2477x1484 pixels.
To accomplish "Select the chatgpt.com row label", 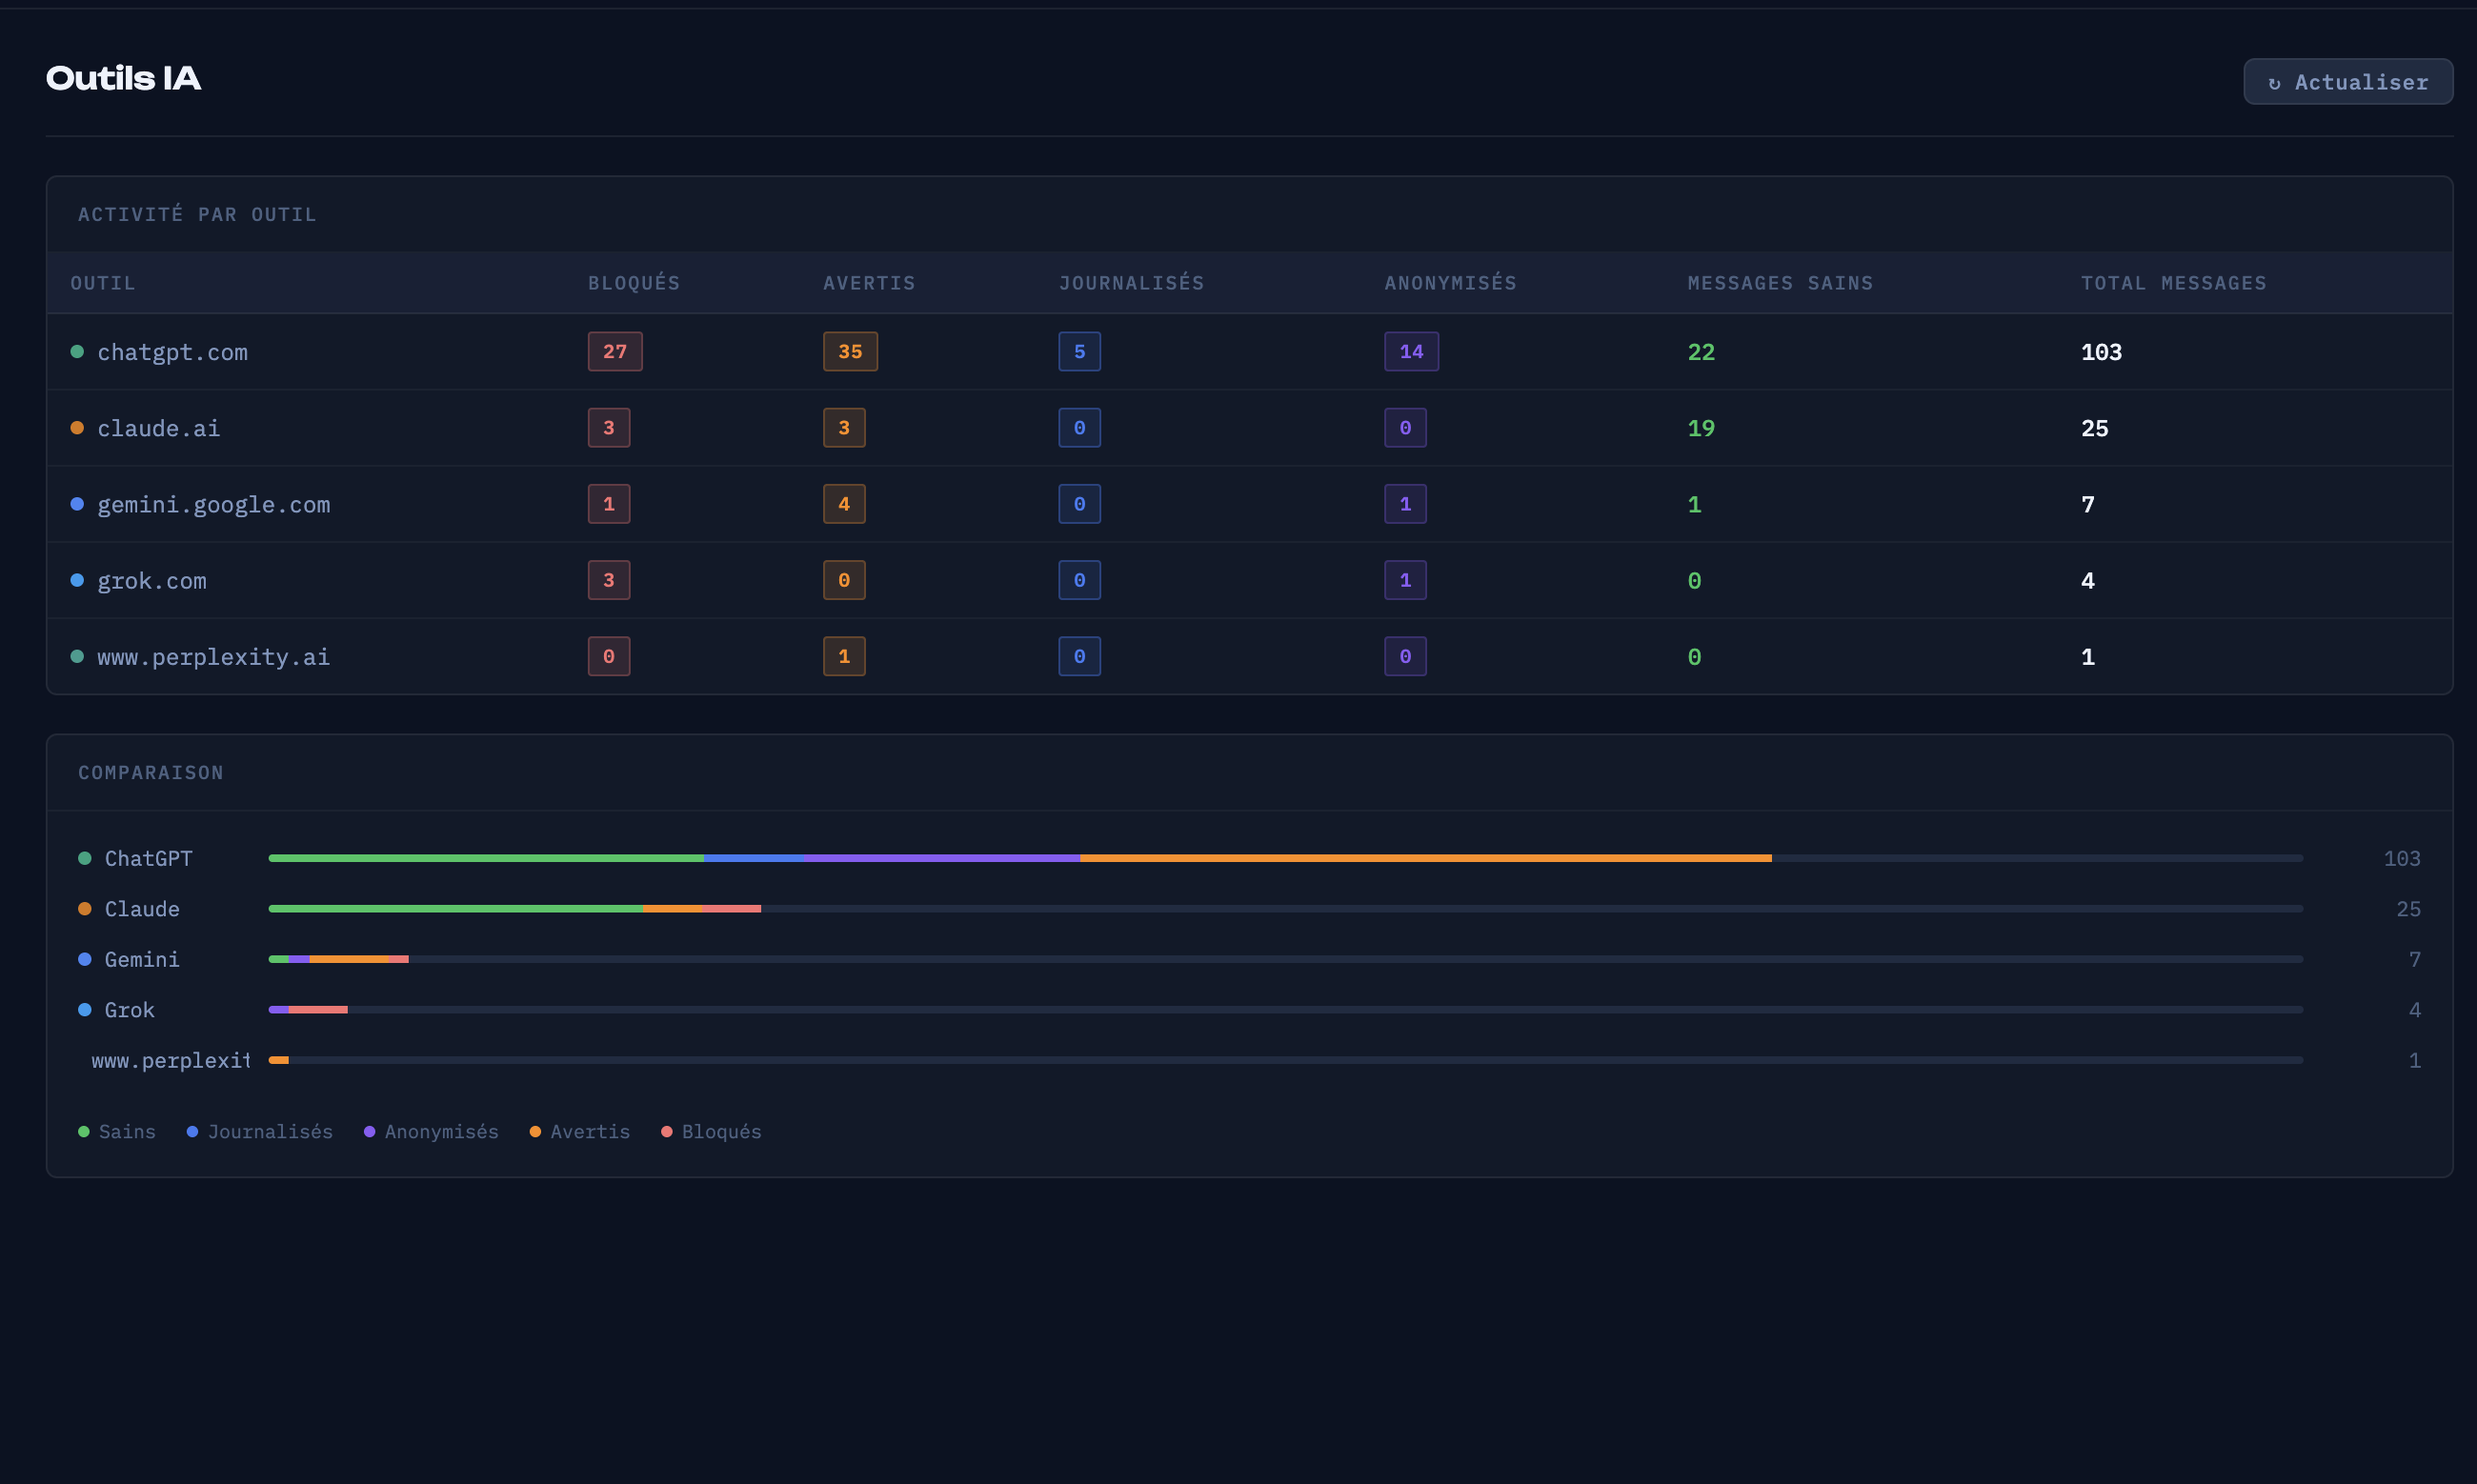I will pyautogui.click(x=172, y=352).
